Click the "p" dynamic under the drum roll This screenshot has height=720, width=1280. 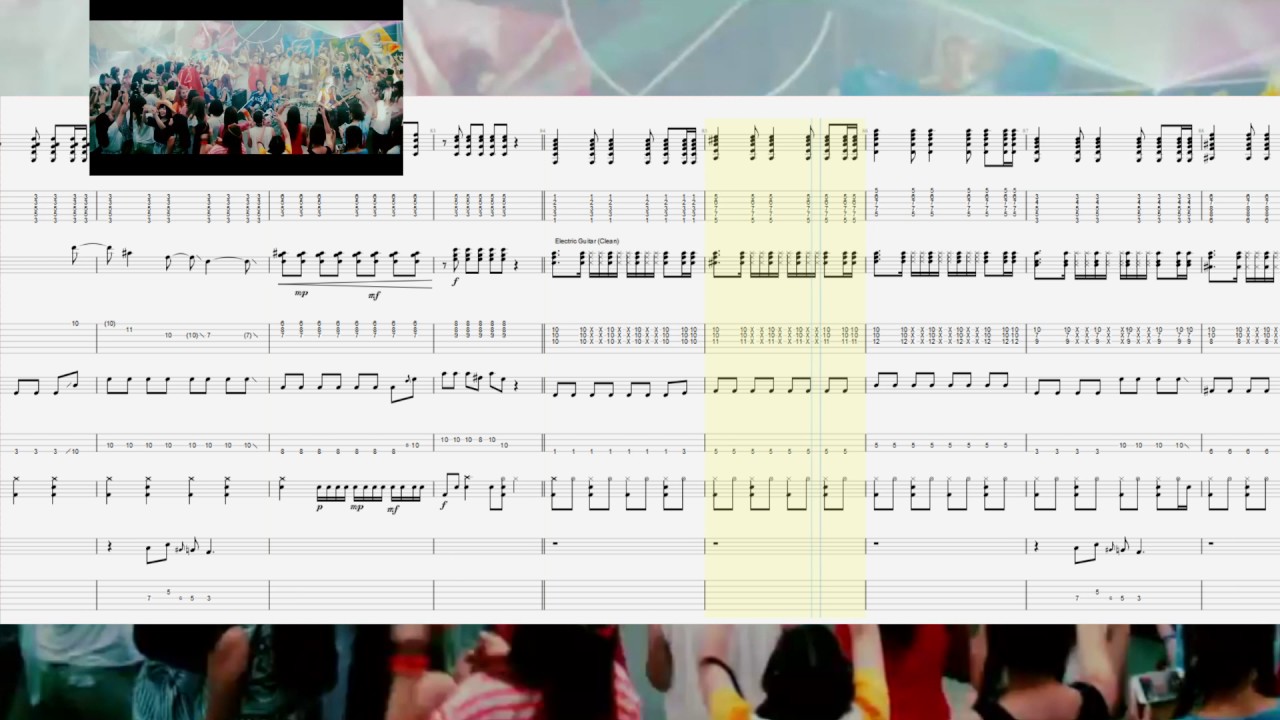319,508
